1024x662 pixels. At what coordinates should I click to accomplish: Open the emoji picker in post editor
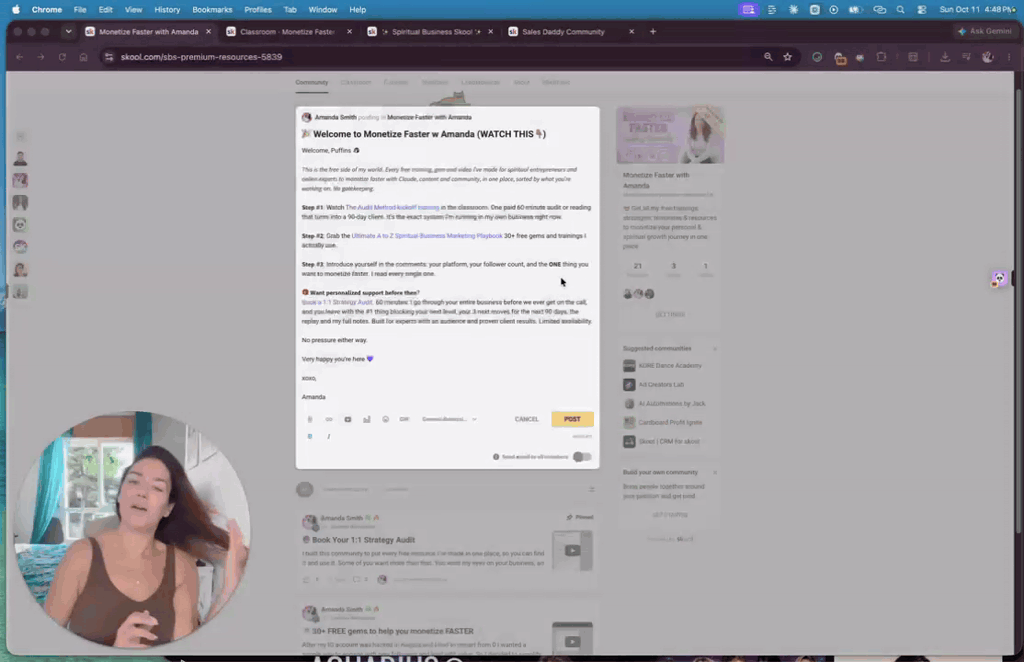pyautogui.click(x=386, y=419)
